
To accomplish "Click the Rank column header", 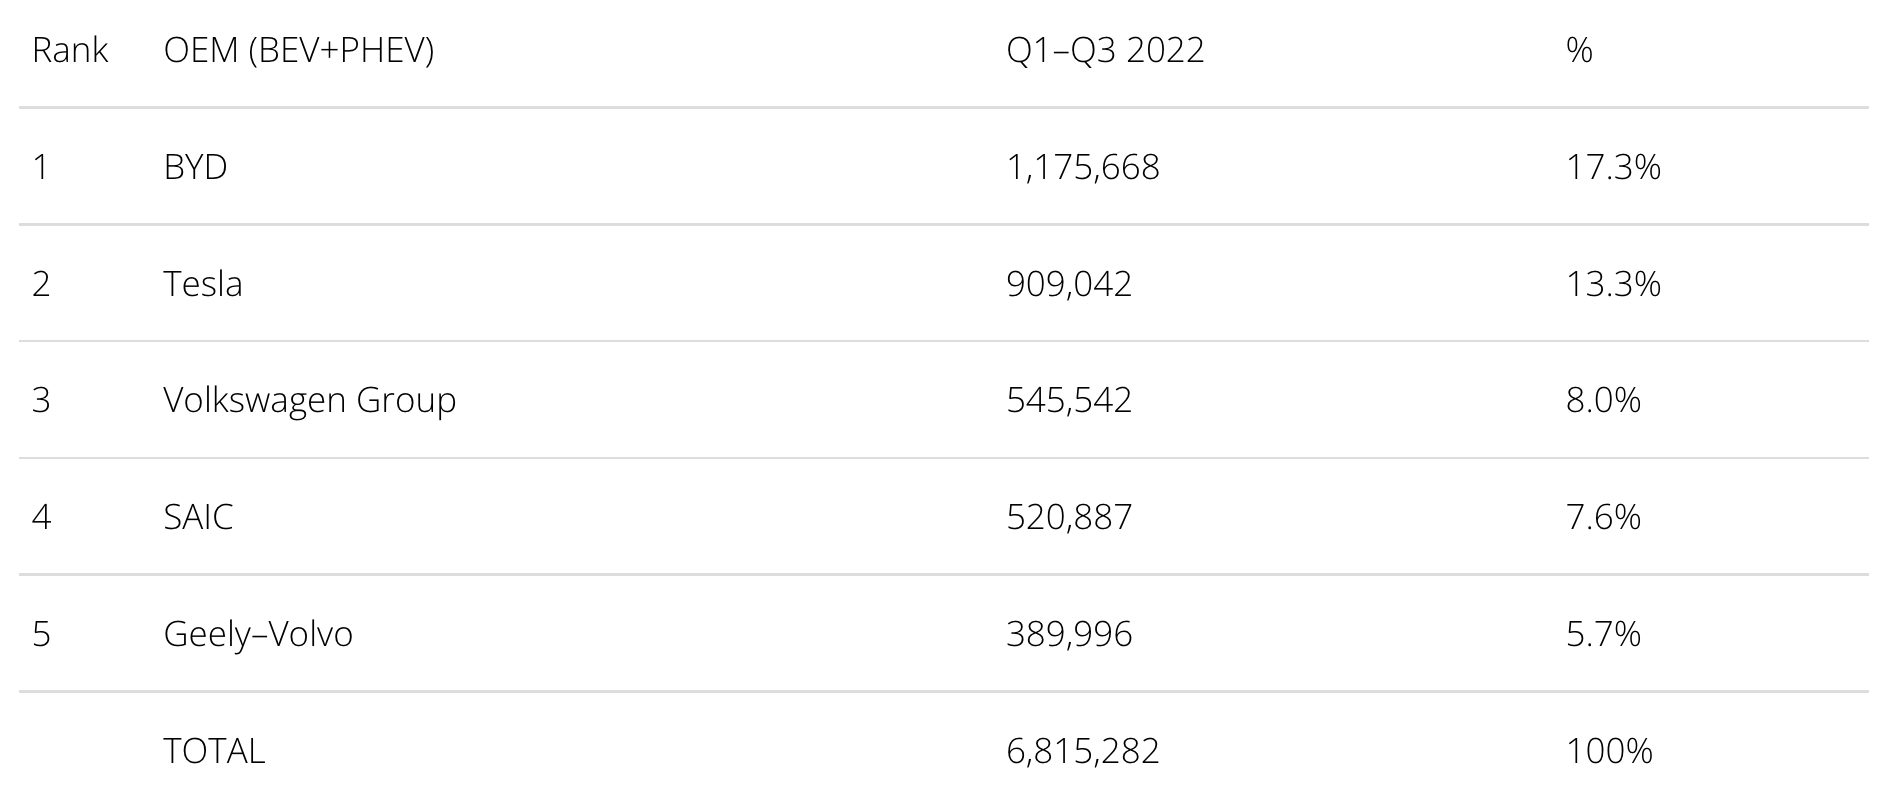I will (x=70, y=50).
